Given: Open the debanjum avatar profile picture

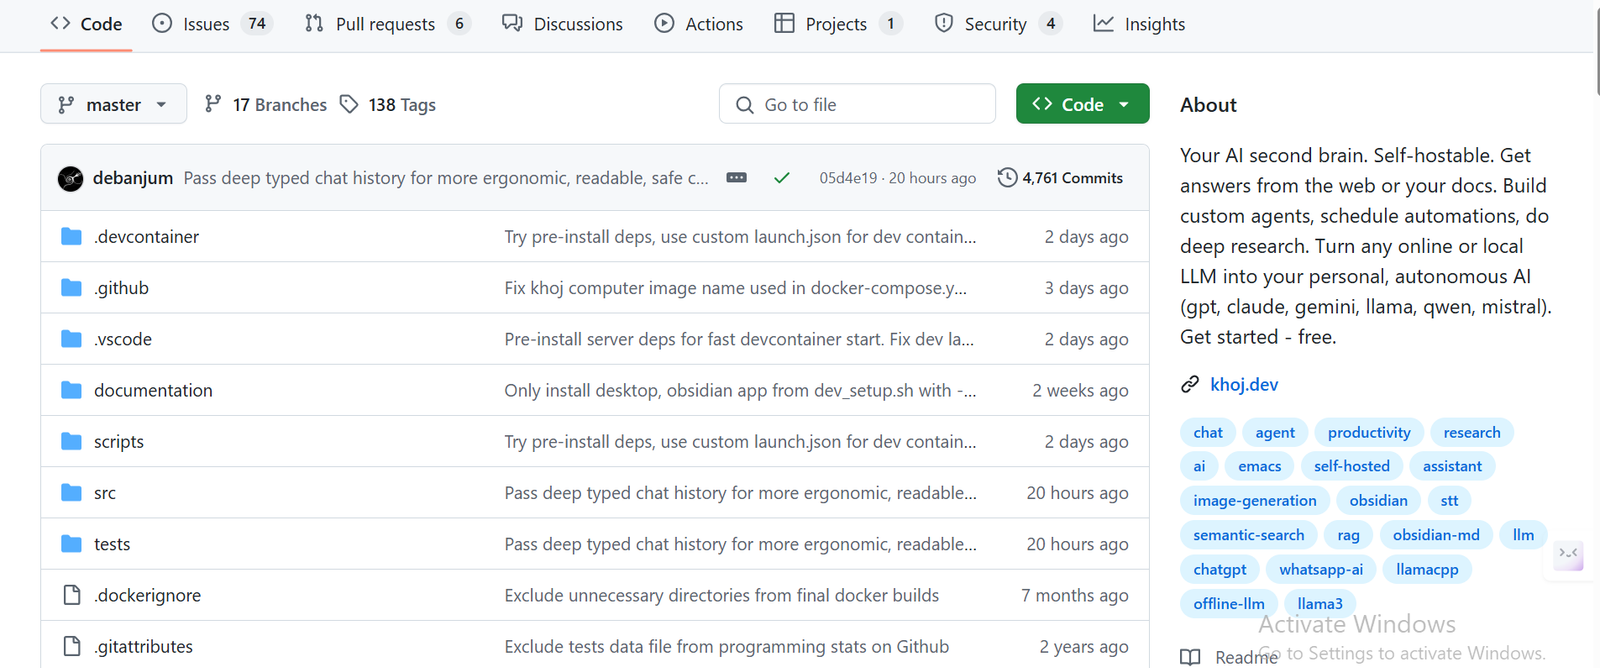Looking at the screenshot, I should click(70, 178).
